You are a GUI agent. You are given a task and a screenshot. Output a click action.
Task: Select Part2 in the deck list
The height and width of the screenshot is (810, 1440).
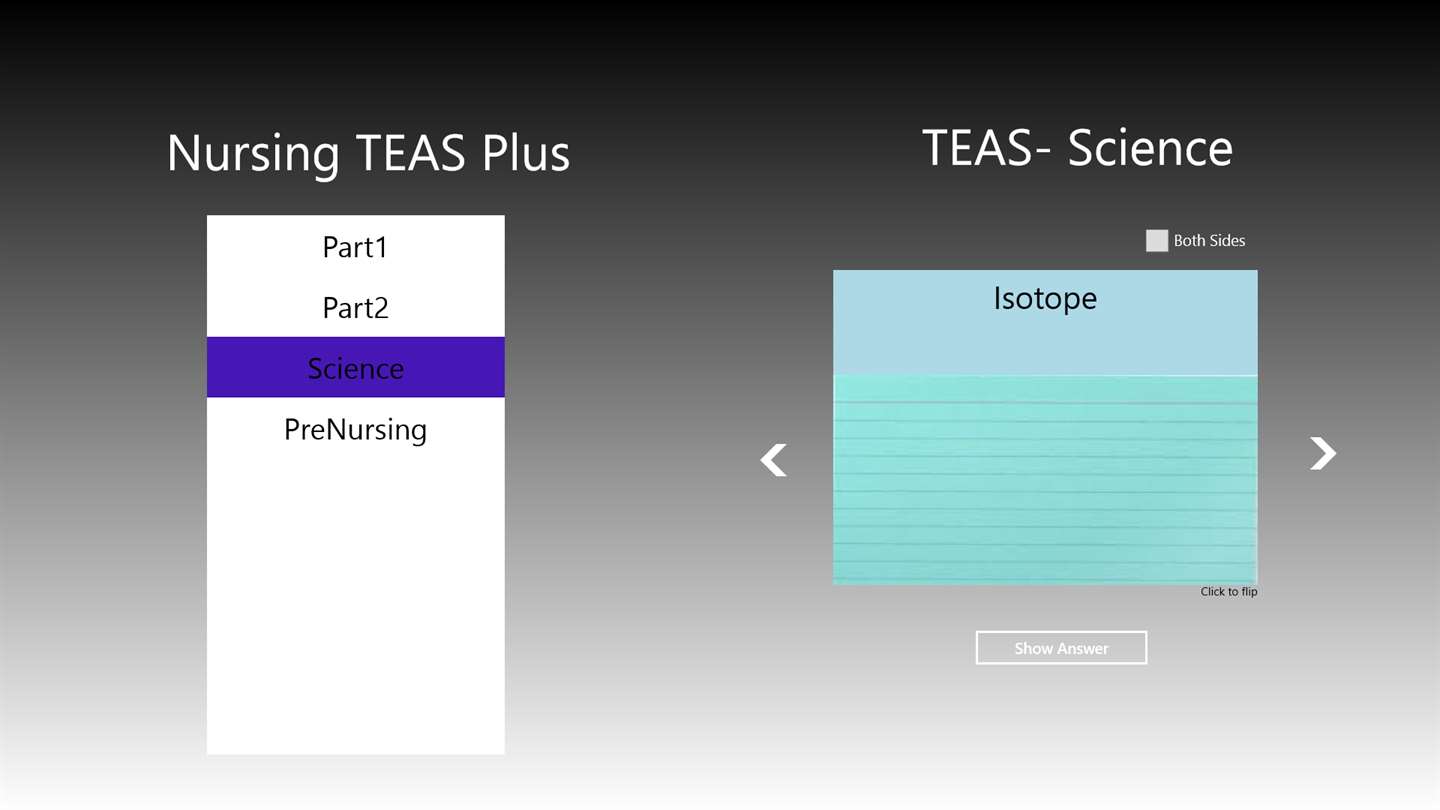[355, 307]
